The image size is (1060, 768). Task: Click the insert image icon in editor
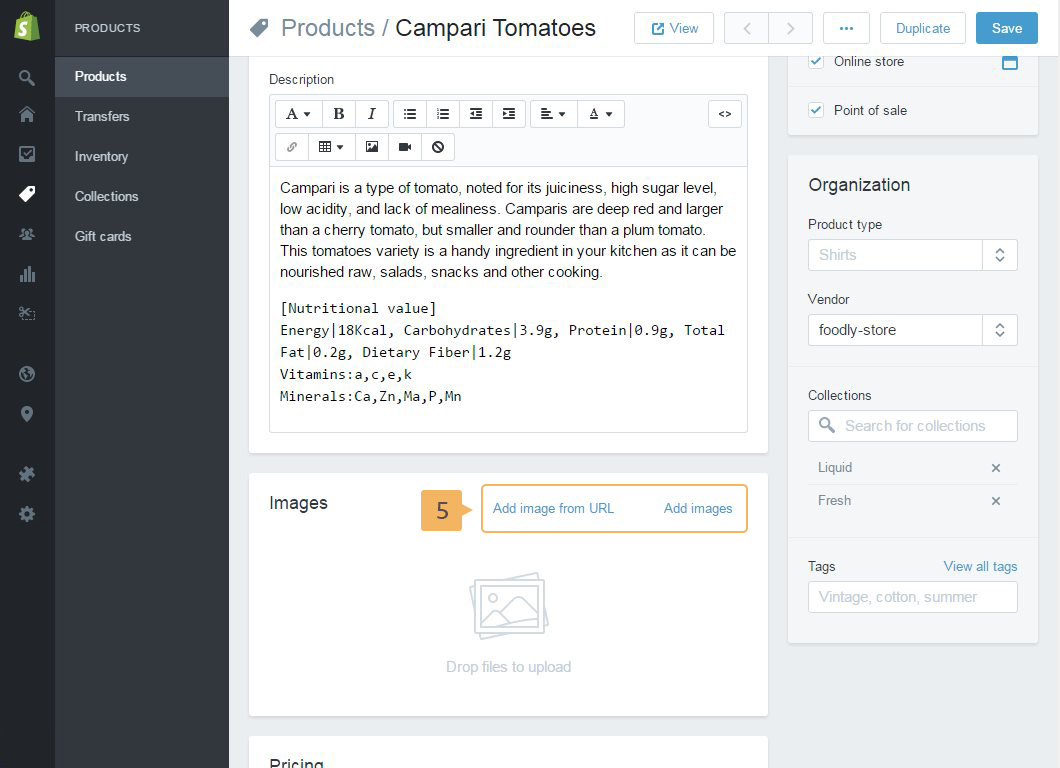[372, 147]
